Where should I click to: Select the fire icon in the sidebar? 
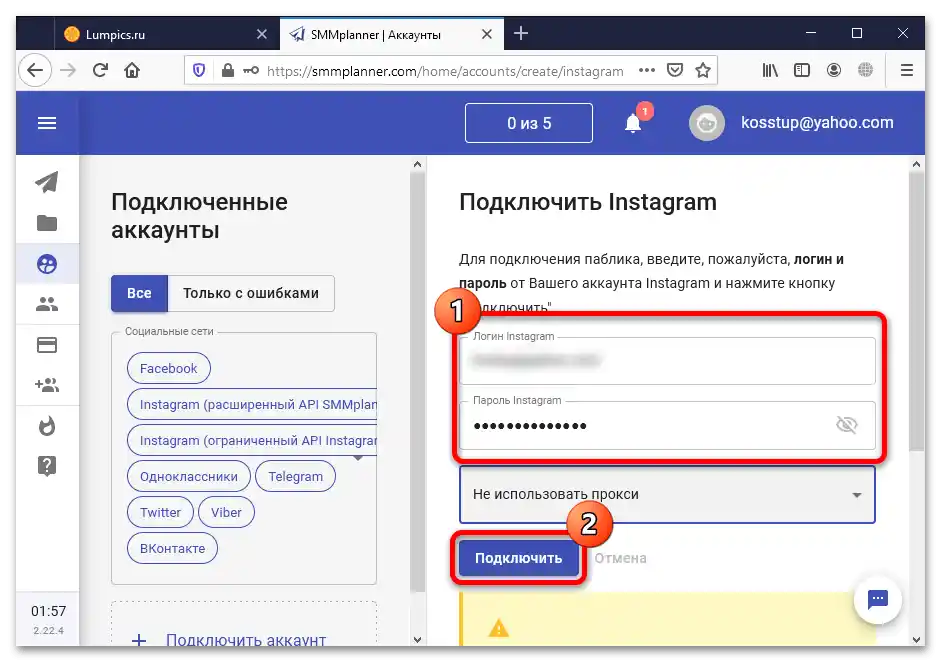(47, 426)
